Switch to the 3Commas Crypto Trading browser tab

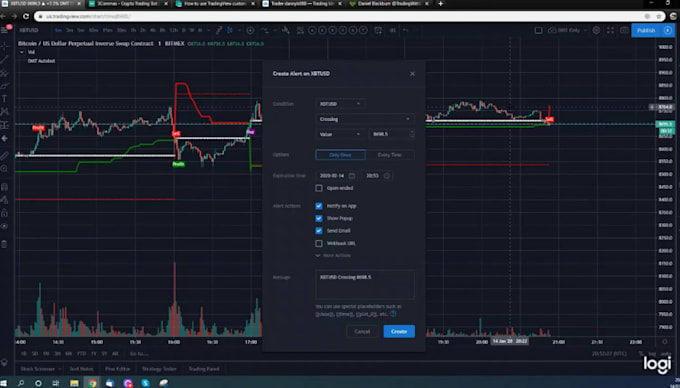point(128,3)
